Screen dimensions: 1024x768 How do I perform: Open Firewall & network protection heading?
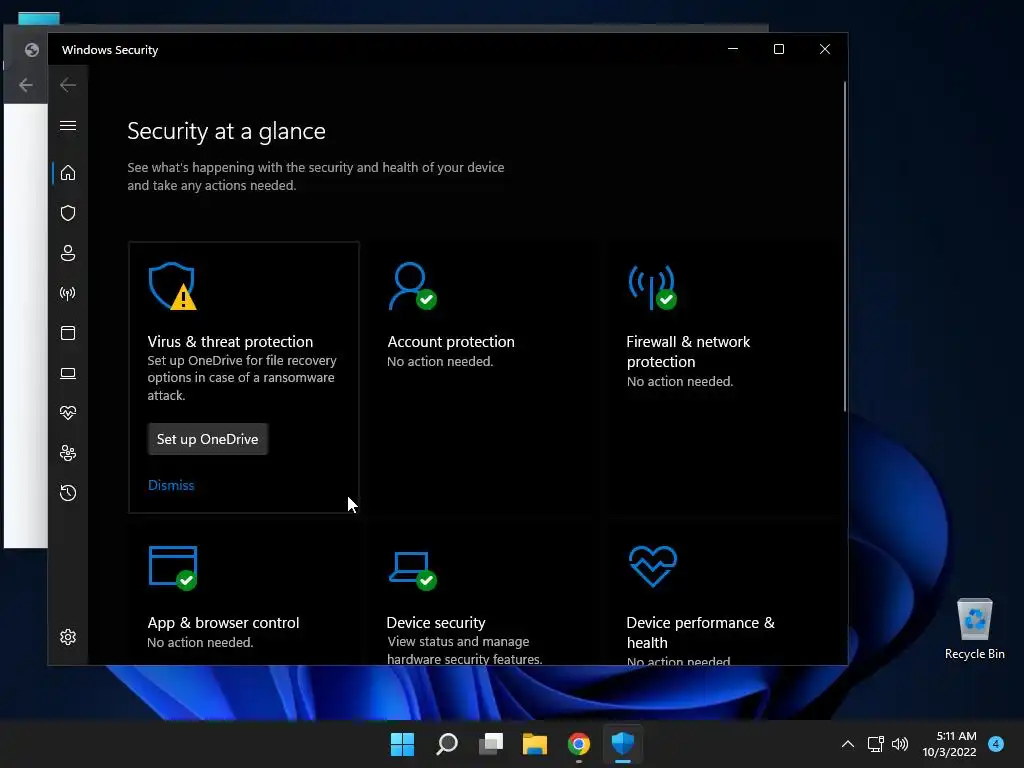coord(688,351)
